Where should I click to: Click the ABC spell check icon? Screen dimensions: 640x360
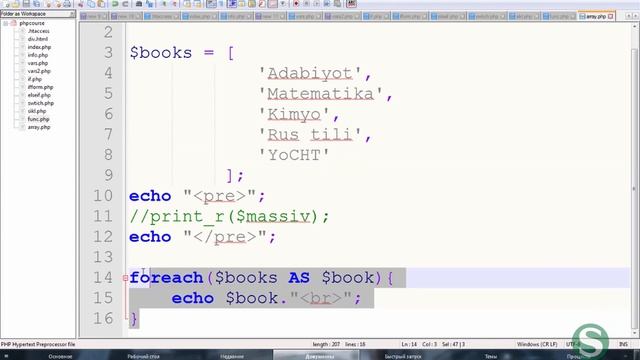coord(351,4)
